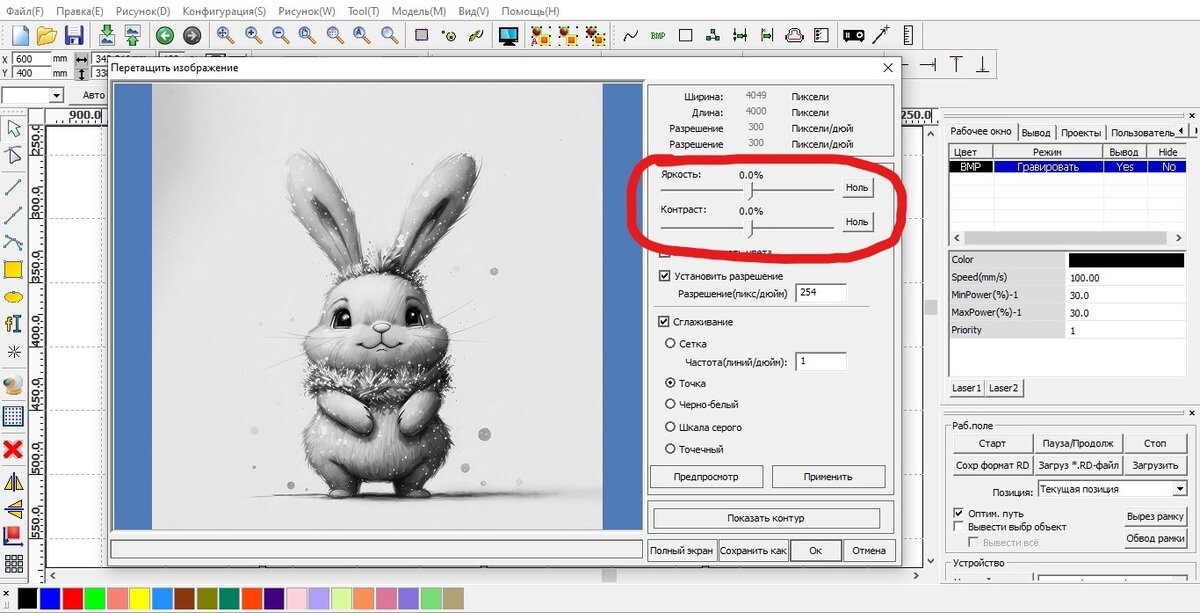Select the 'Точечный' radio option
This screenshot has height=613, width=1200.
point(671,449)
